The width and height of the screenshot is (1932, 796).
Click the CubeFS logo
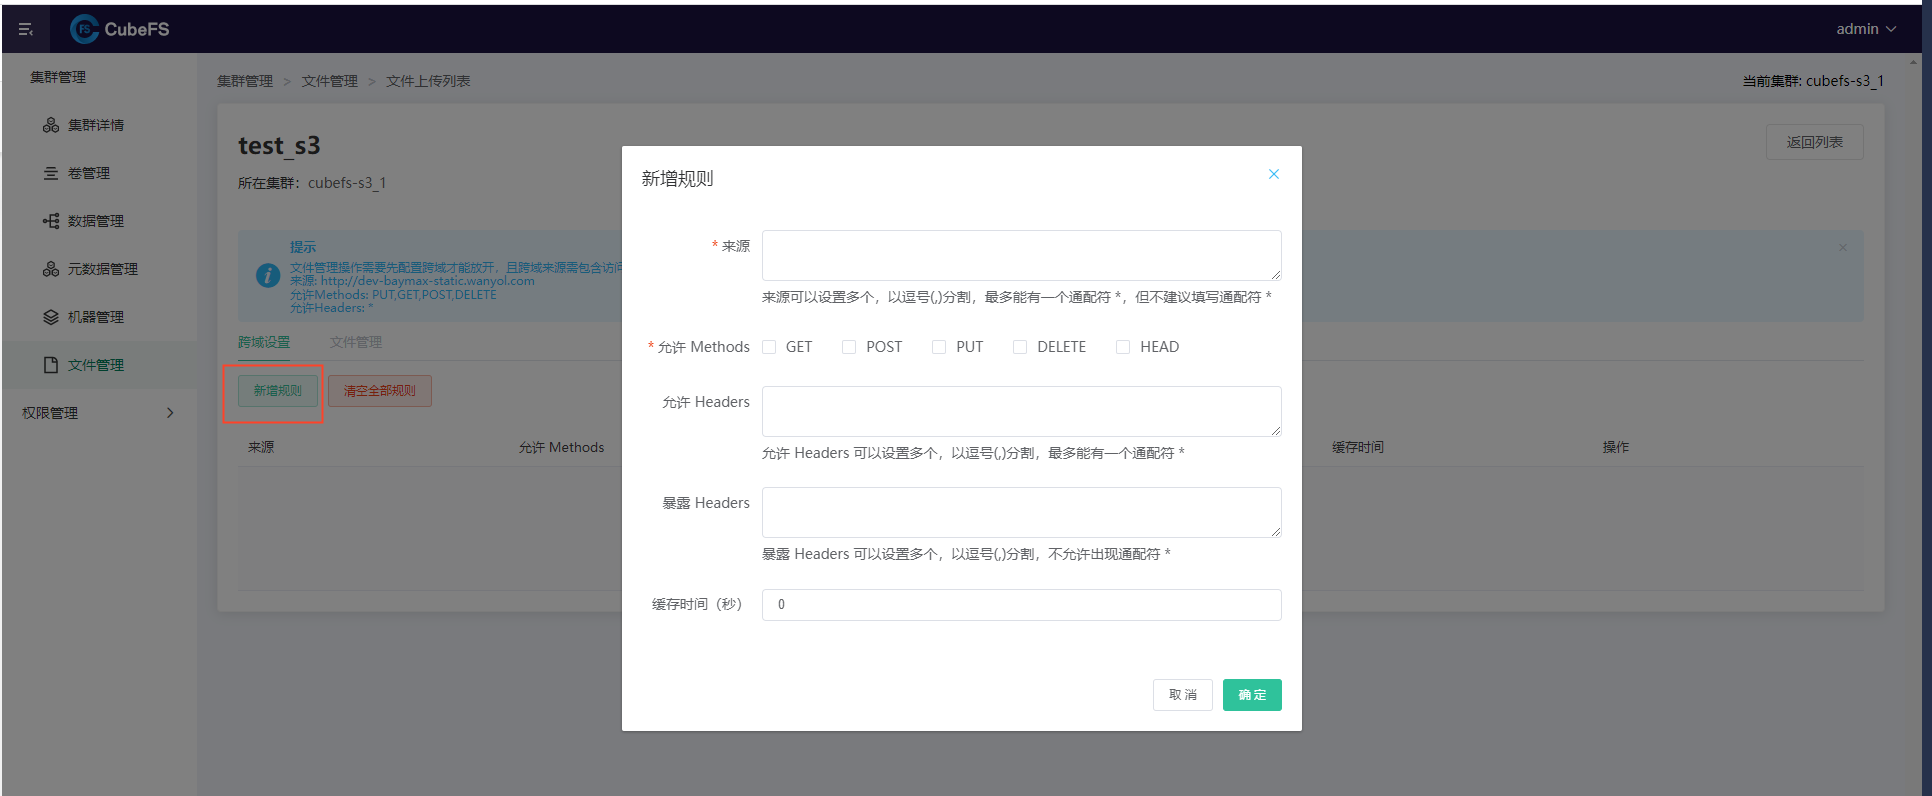coord(120,29)
